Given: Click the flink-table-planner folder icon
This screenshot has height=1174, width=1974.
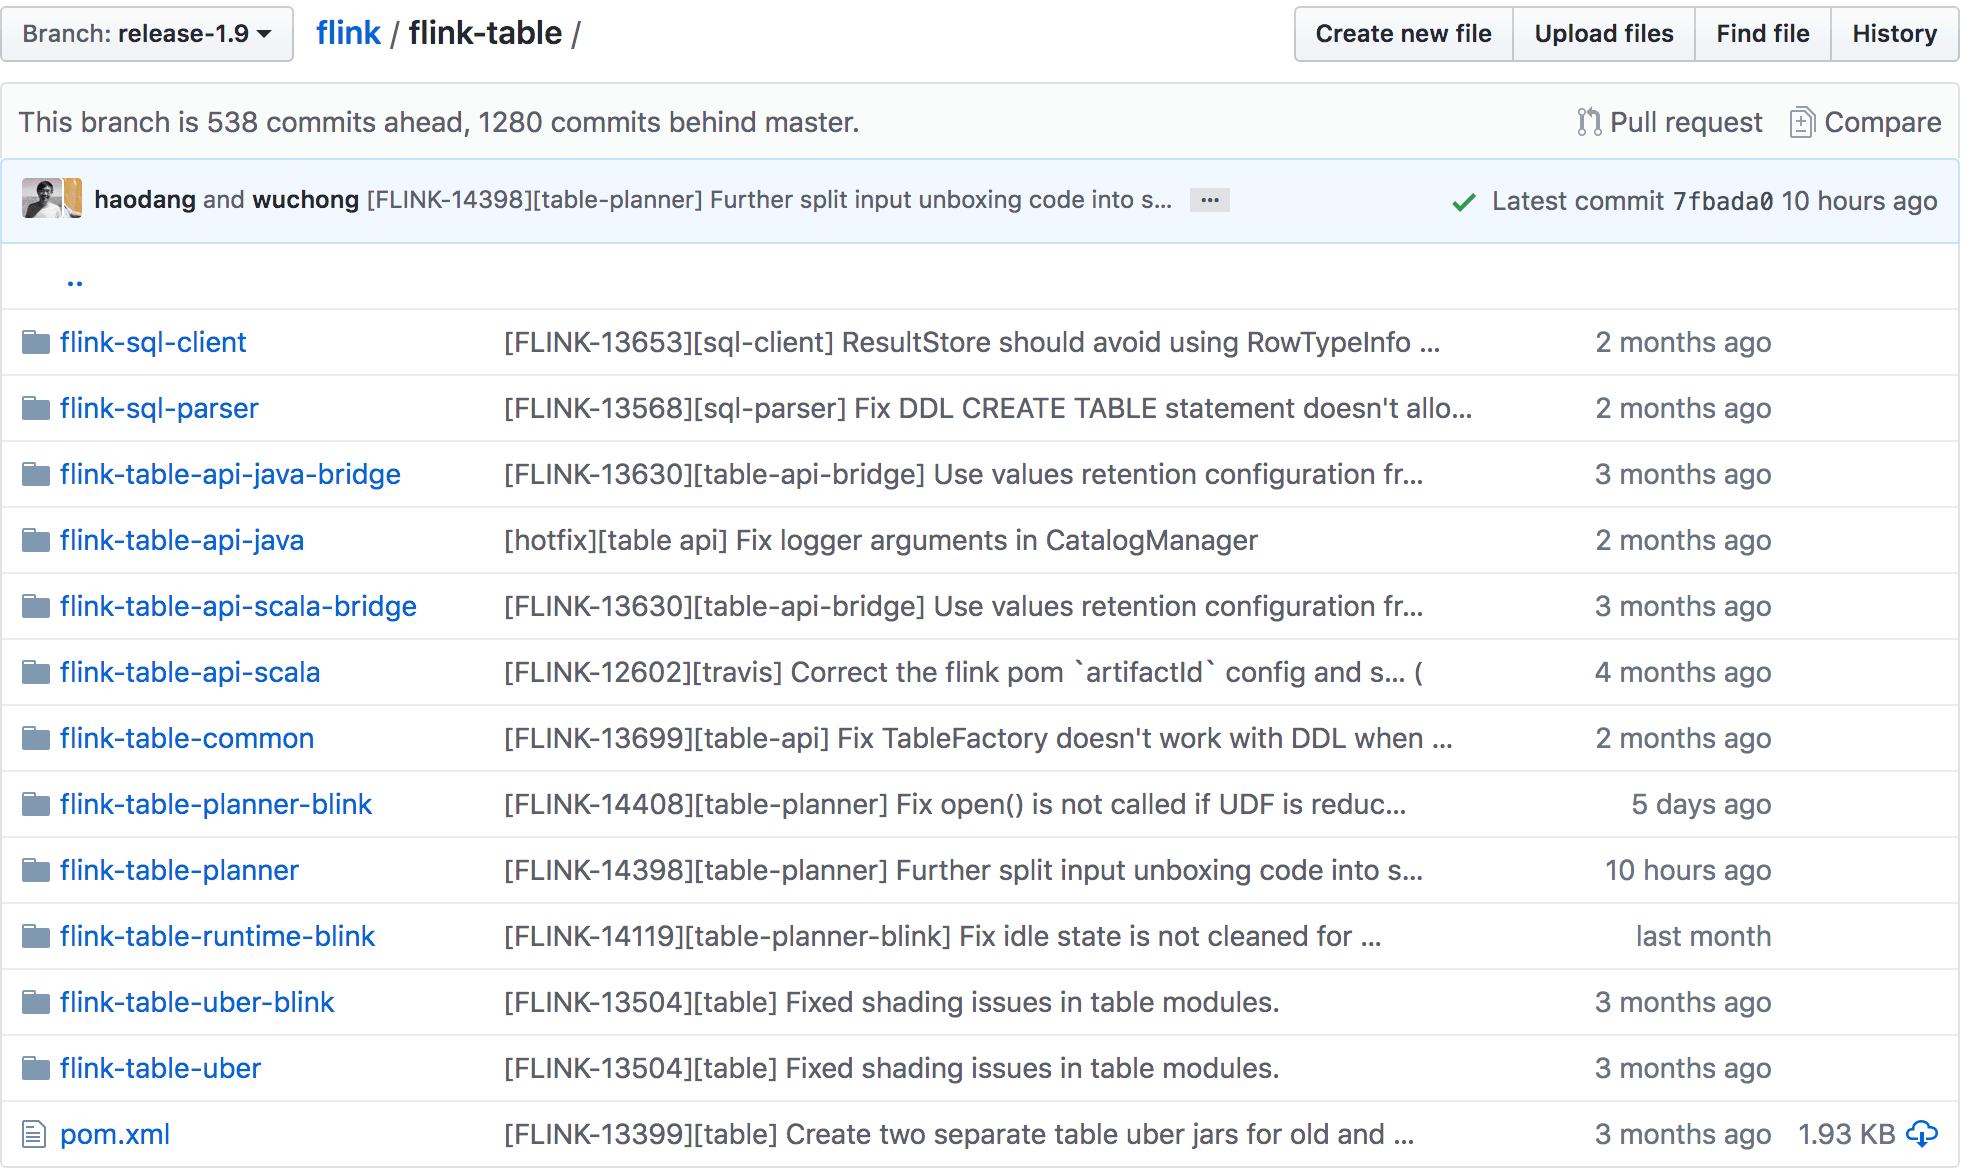Looking at the screenshot, I should tap(36, 870).
